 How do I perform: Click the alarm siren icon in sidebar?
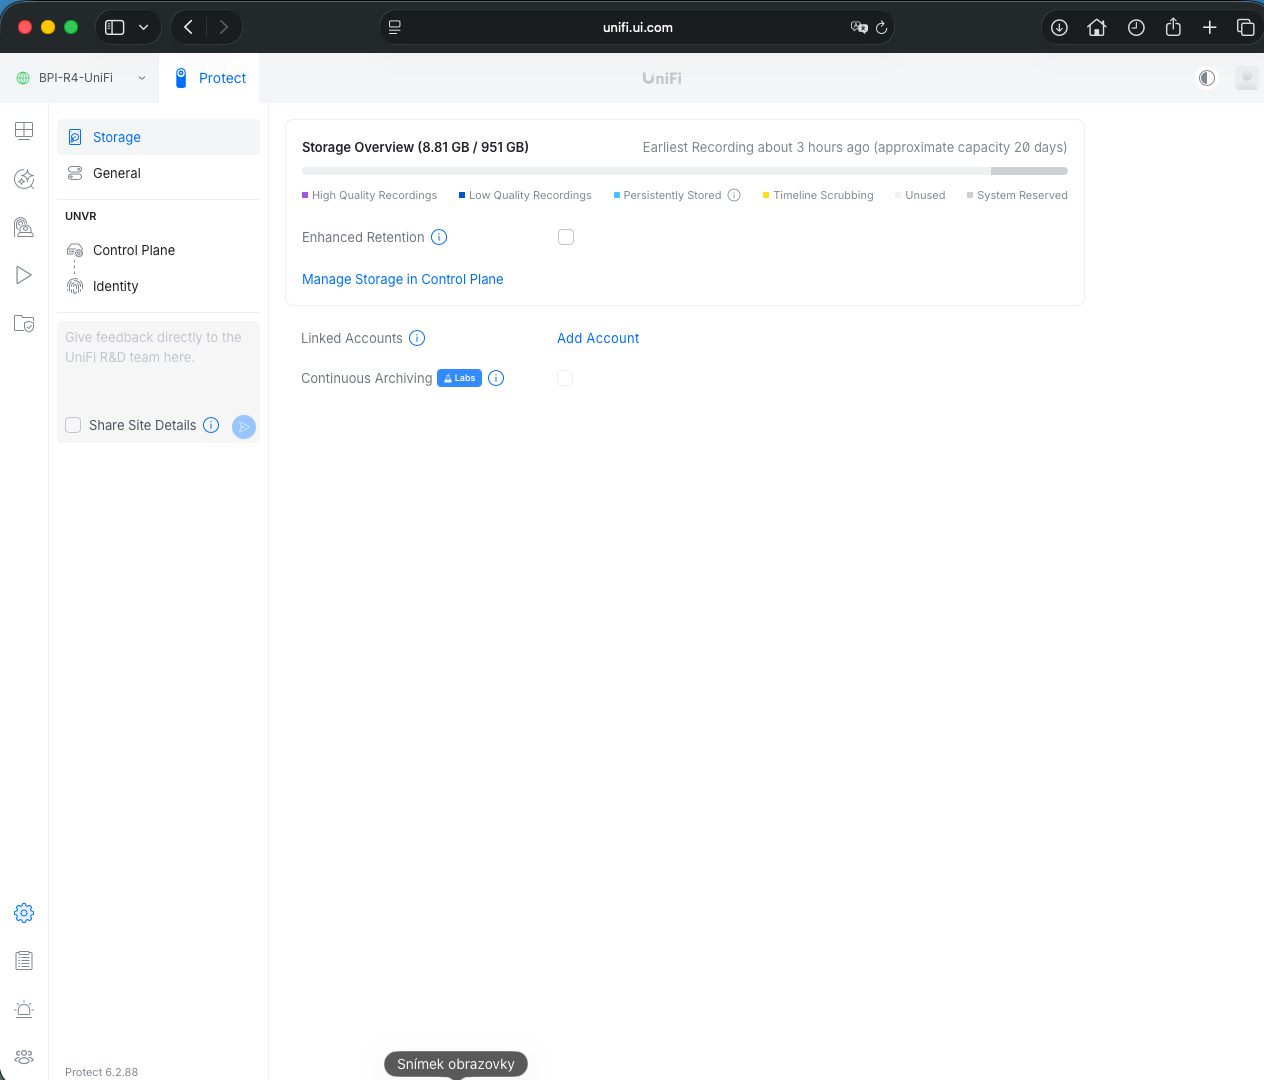[x=24, y=1009]
